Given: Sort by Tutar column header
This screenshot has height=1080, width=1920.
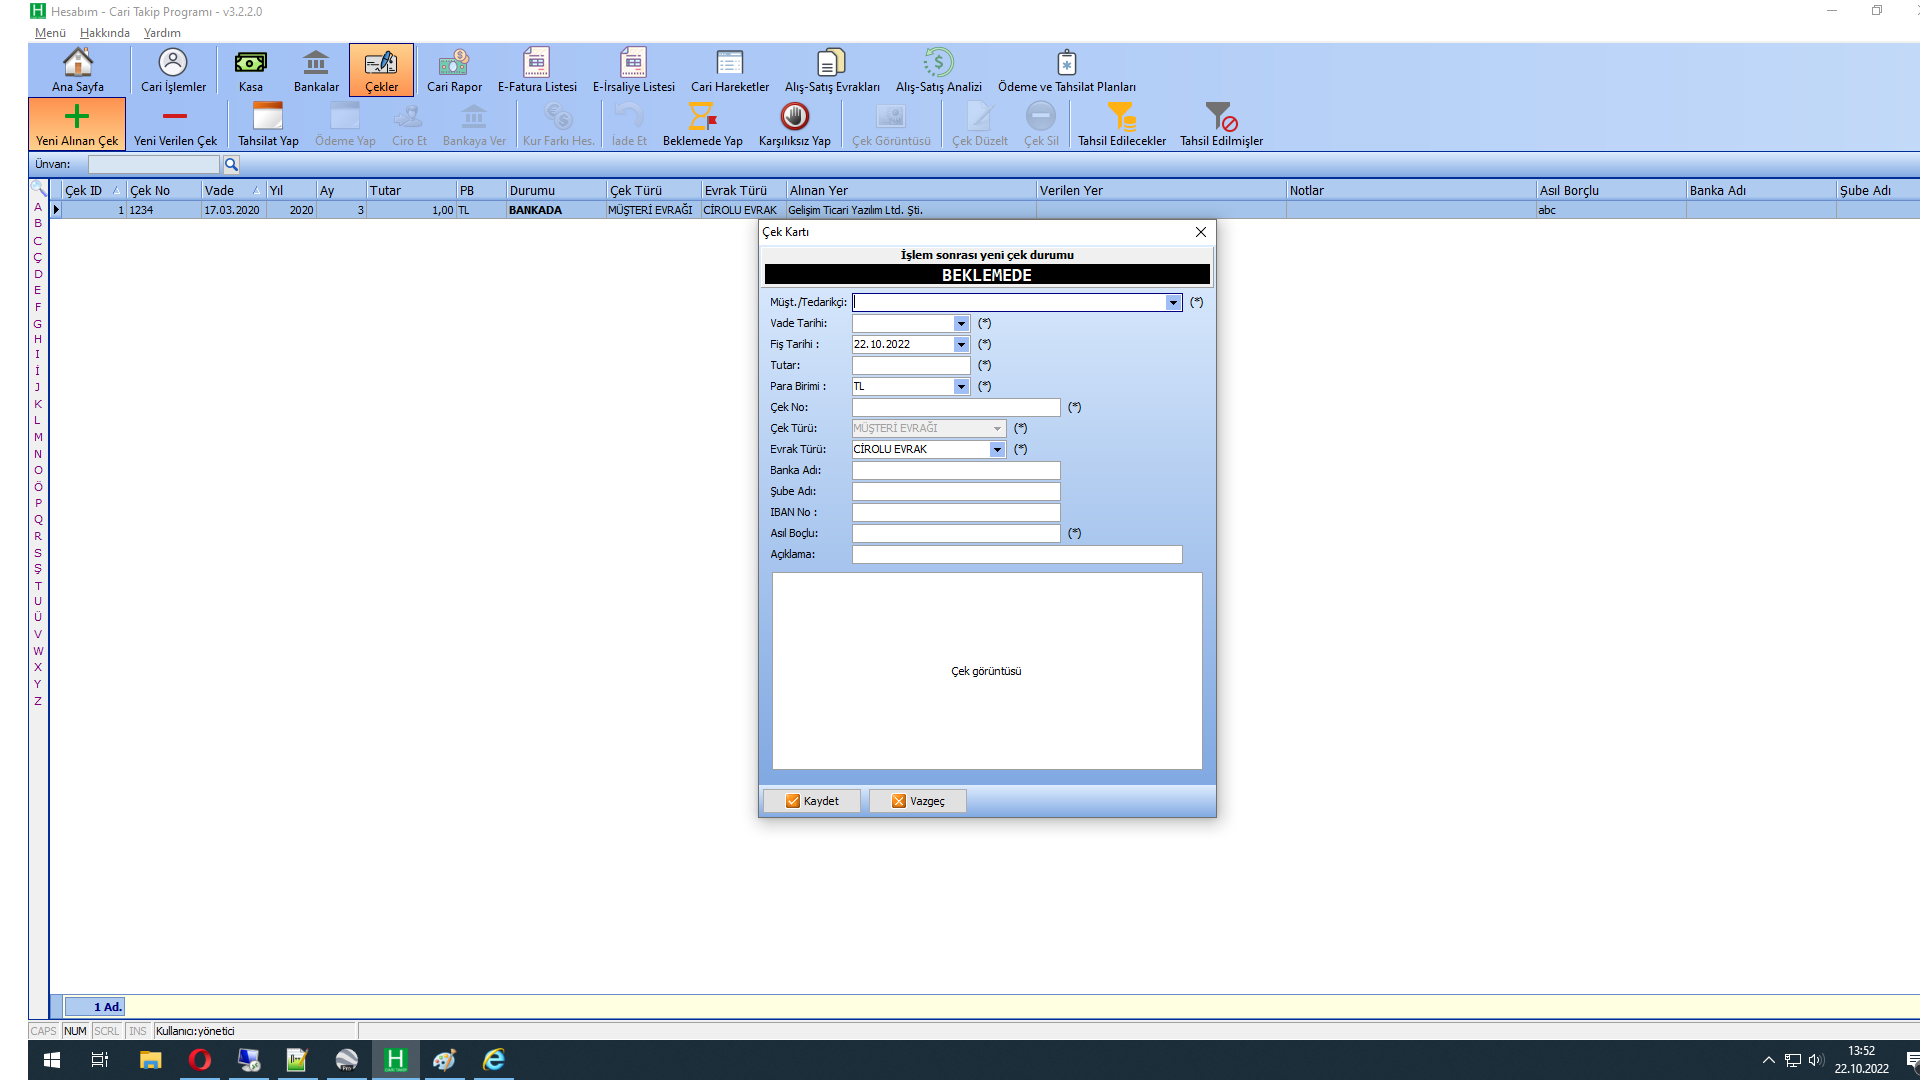Looking at the screenshot, I should pos(411,190).
